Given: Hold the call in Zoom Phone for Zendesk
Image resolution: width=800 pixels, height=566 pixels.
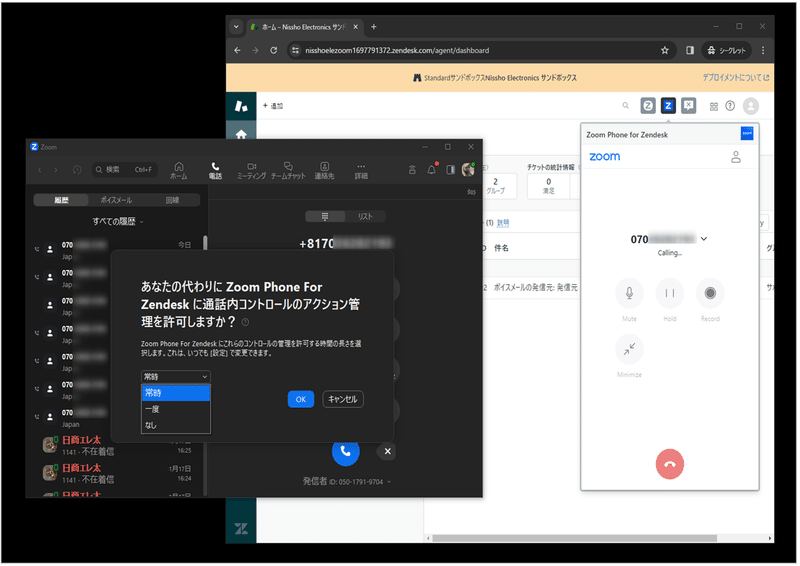Looking at the screenshot, I should (x=671, y=294).
